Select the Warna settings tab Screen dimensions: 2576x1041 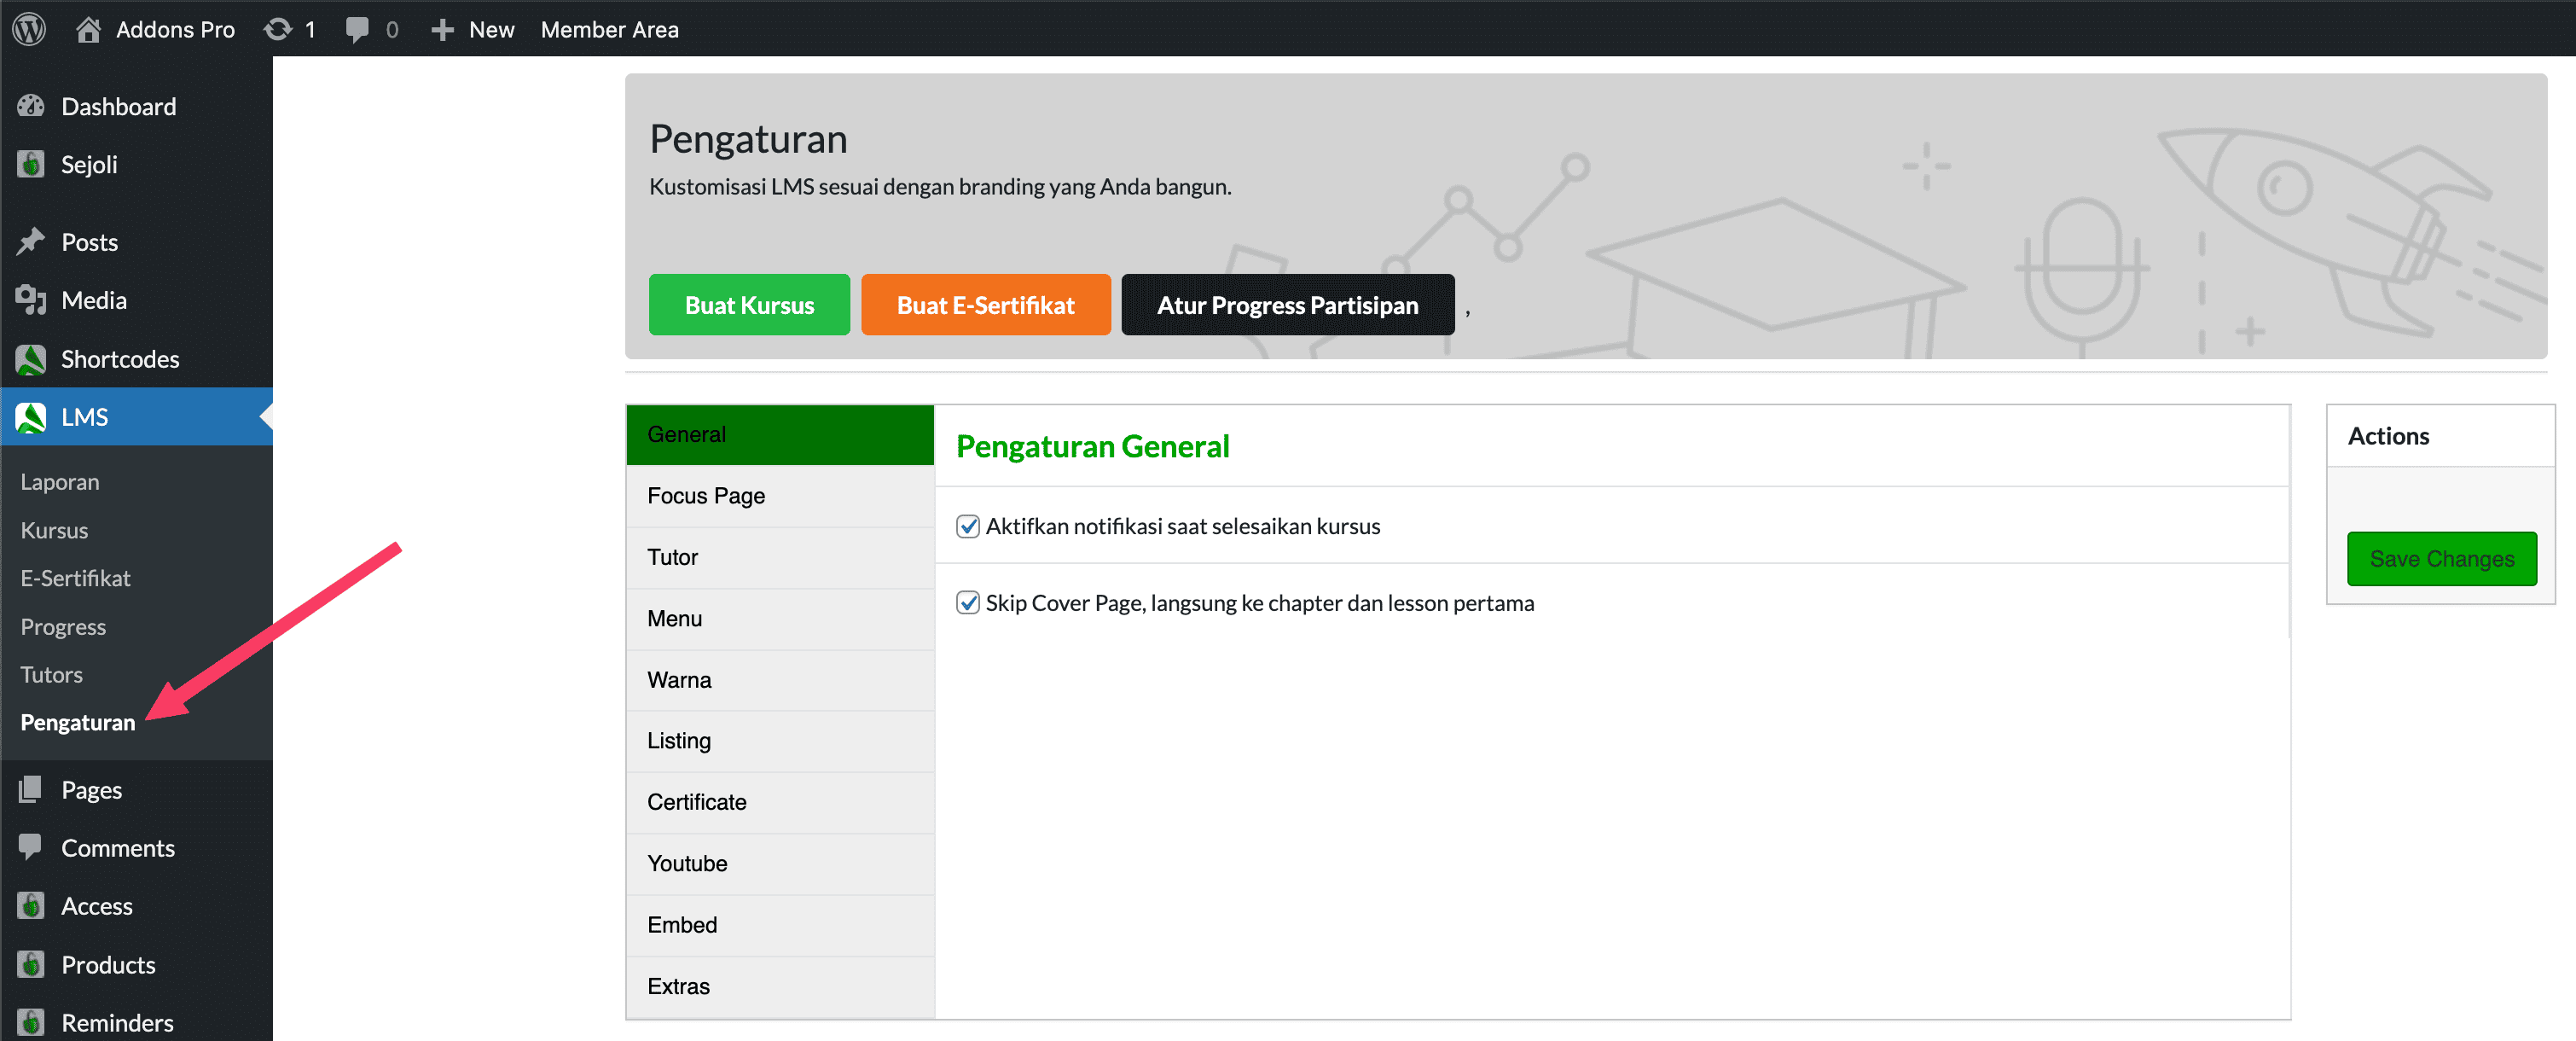pyautogui.click(x=679, y=680)
